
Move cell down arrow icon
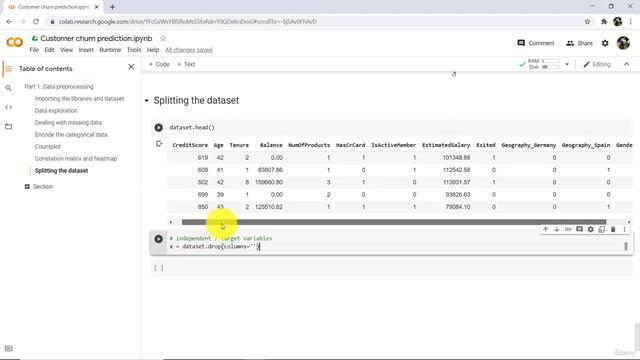(x=556, y=229)
